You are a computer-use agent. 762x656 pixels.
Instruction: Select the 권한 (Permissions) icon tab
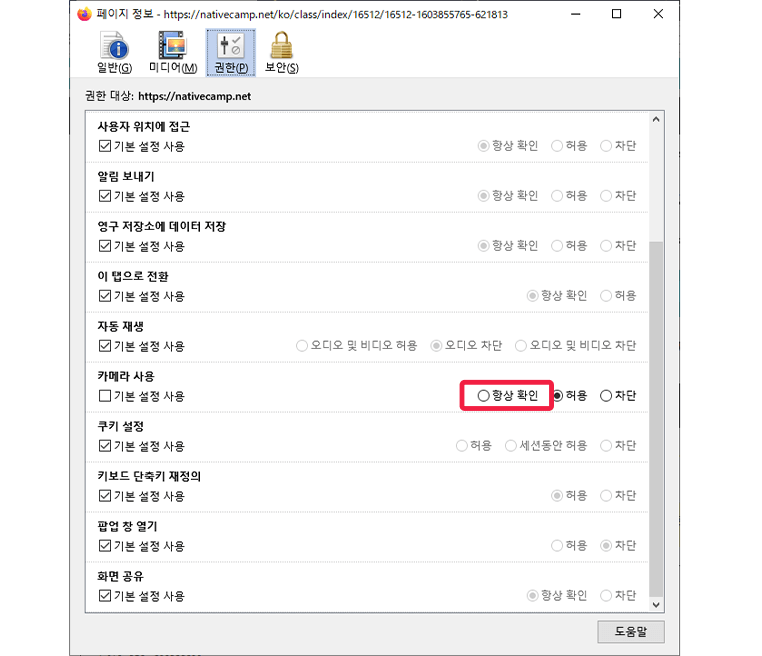pos(231,52)
